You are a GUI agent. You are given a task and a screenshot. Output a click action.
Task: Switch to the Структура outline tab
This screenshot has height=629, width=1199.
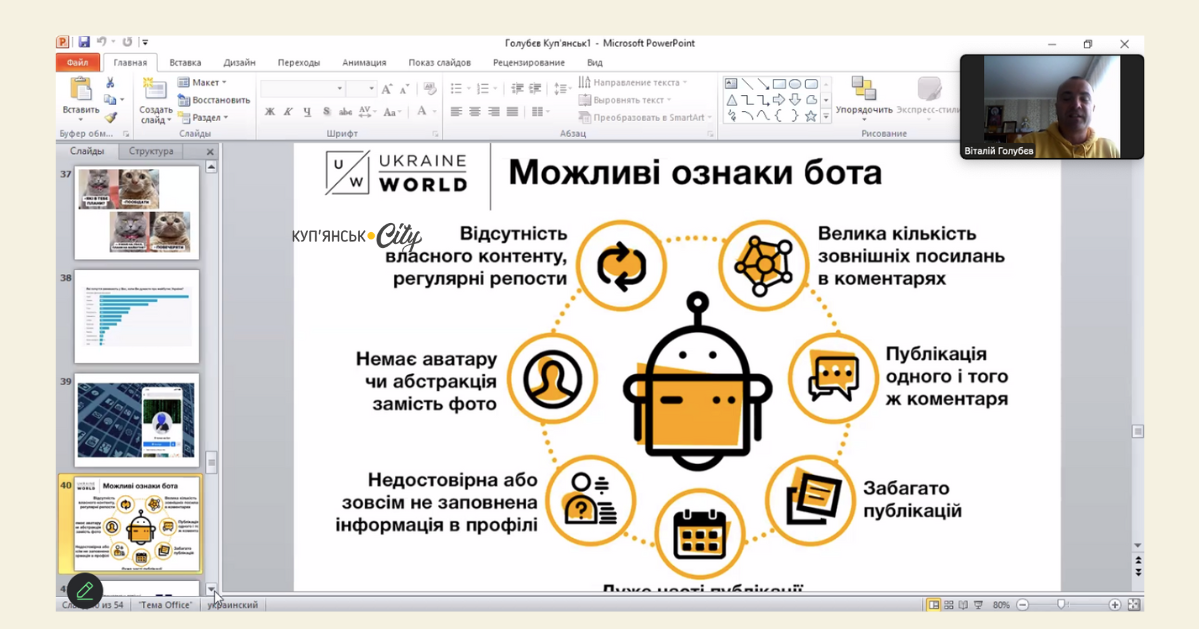click(151, 151)
